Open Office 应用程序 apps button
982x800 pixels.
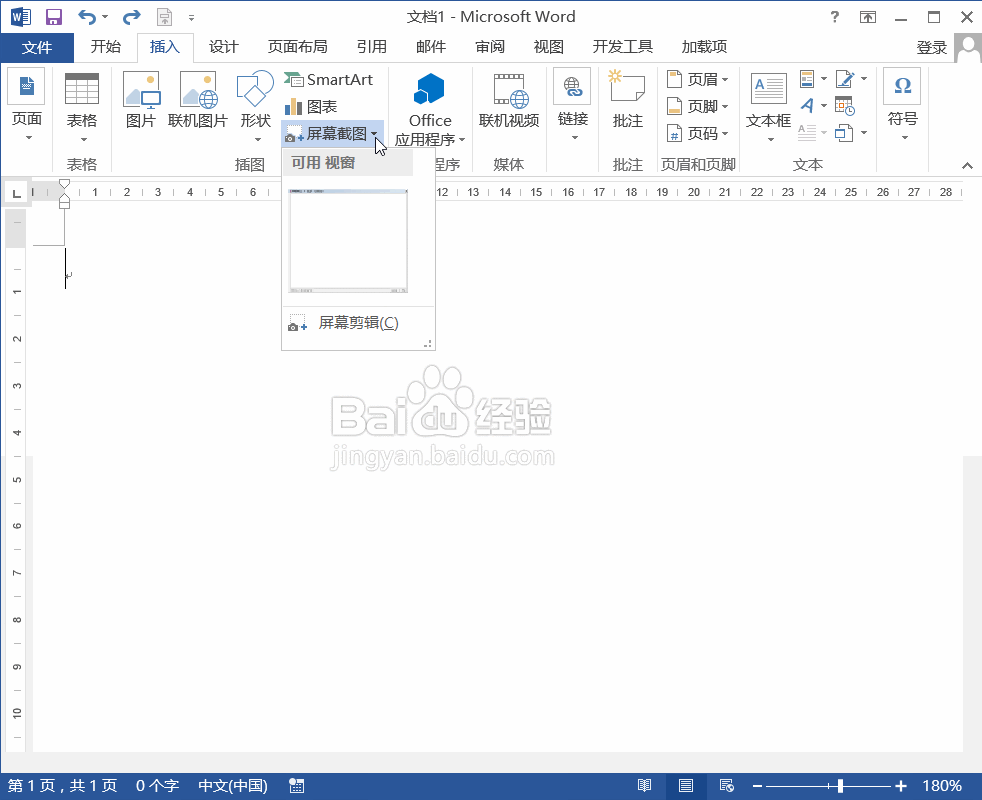430,110
